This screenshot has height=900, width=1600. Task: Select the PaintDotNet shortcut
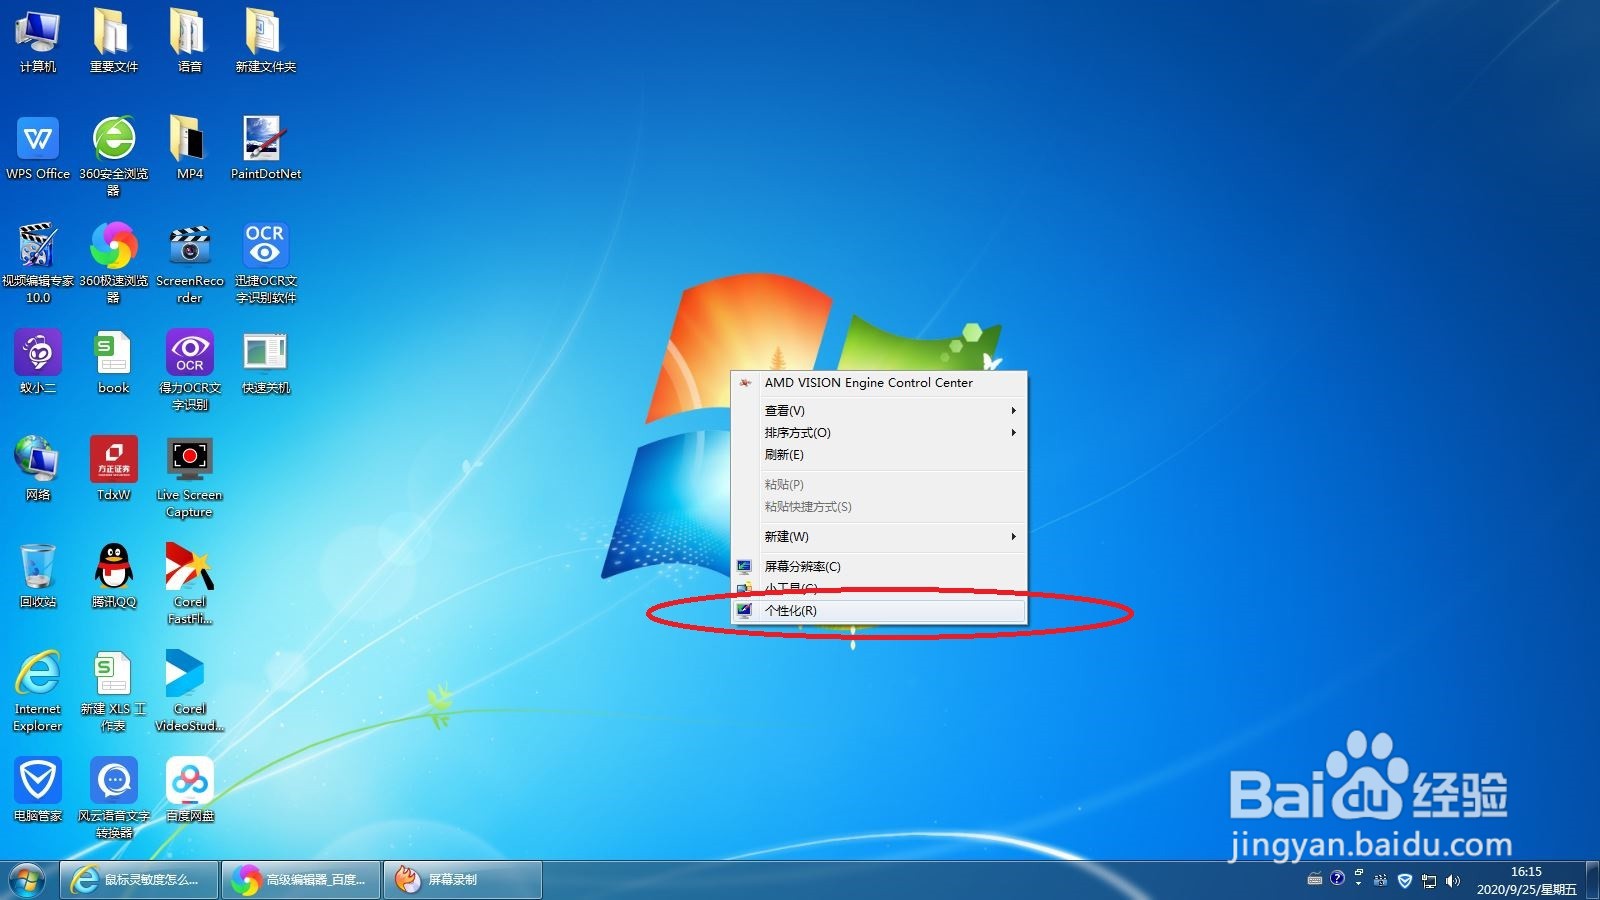coord(265,147)
